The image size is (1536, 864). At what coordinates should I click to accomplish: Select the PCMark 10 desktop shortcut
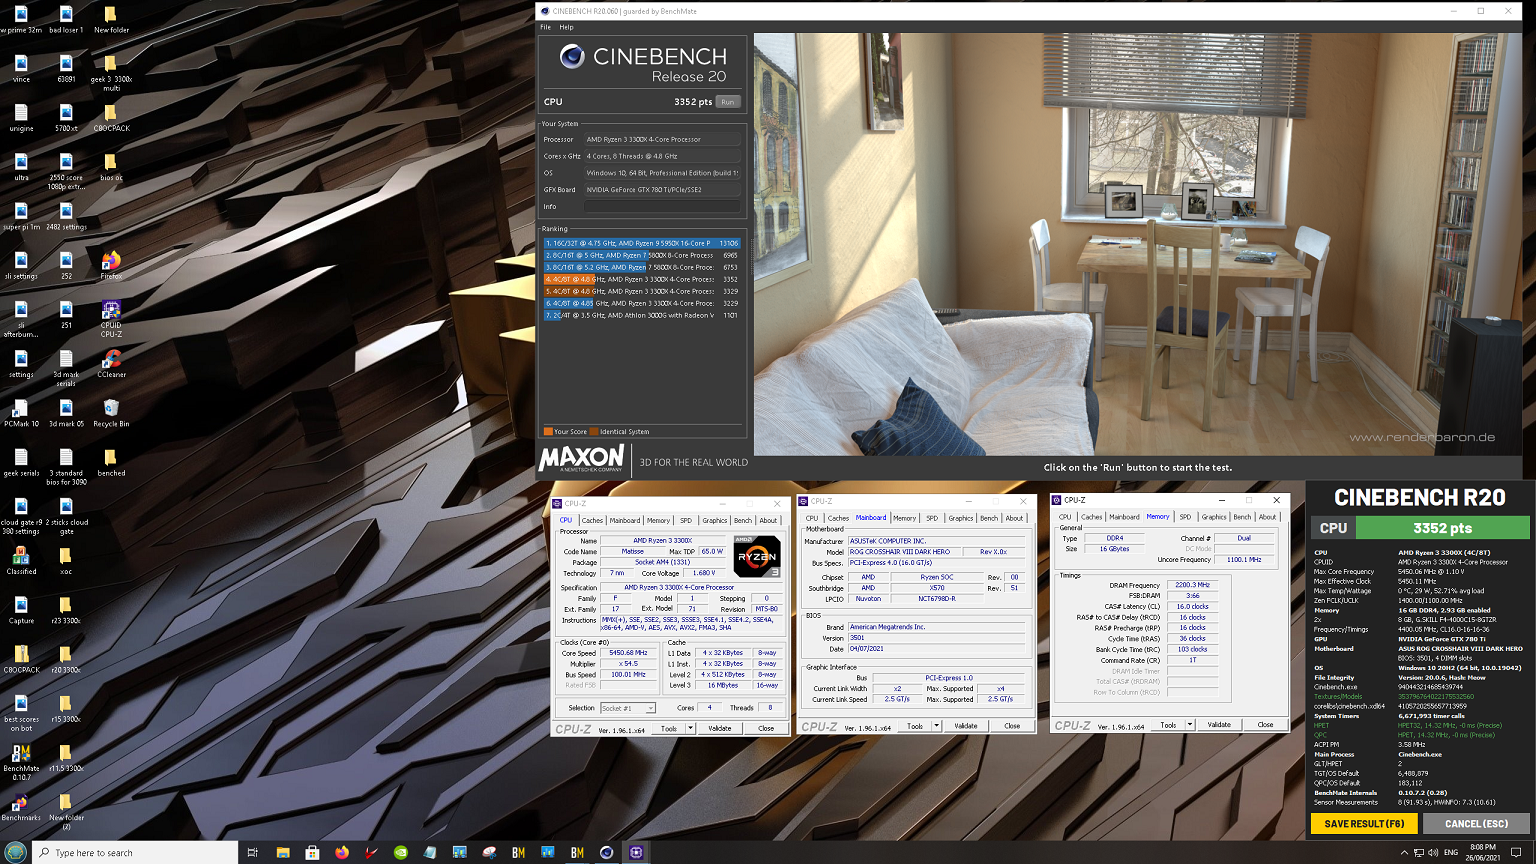(x=21, y=413)
